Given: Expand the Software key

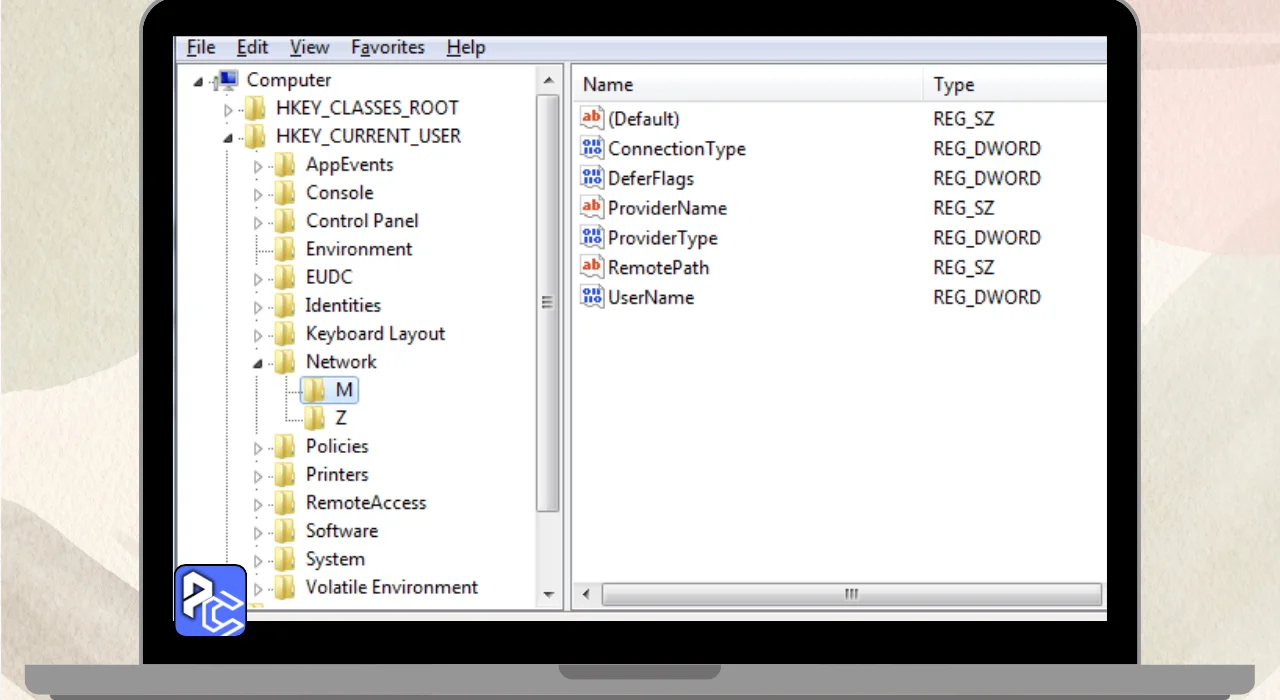Looking at the screenshot, I should pos(258,532).
